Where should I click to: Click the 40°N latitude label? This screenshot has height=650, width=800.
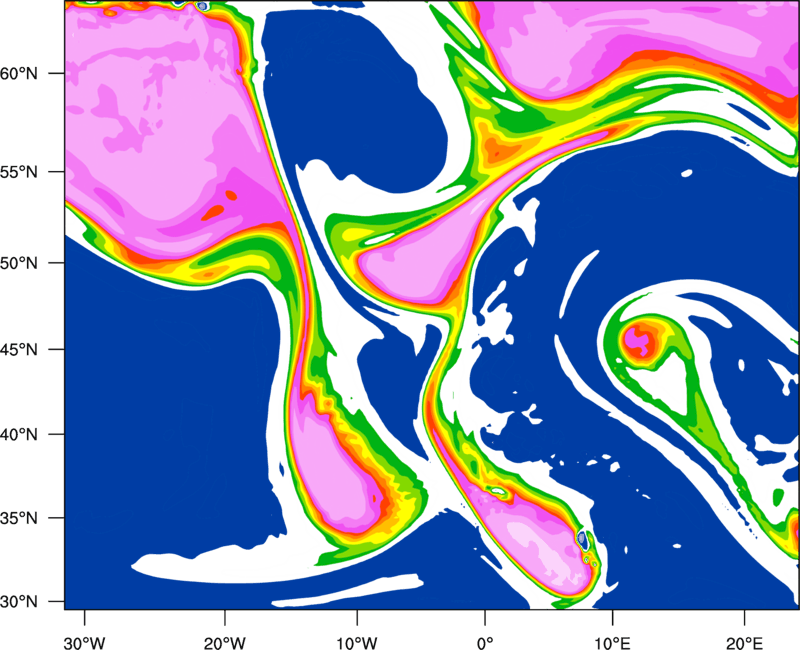pos(19,435)
